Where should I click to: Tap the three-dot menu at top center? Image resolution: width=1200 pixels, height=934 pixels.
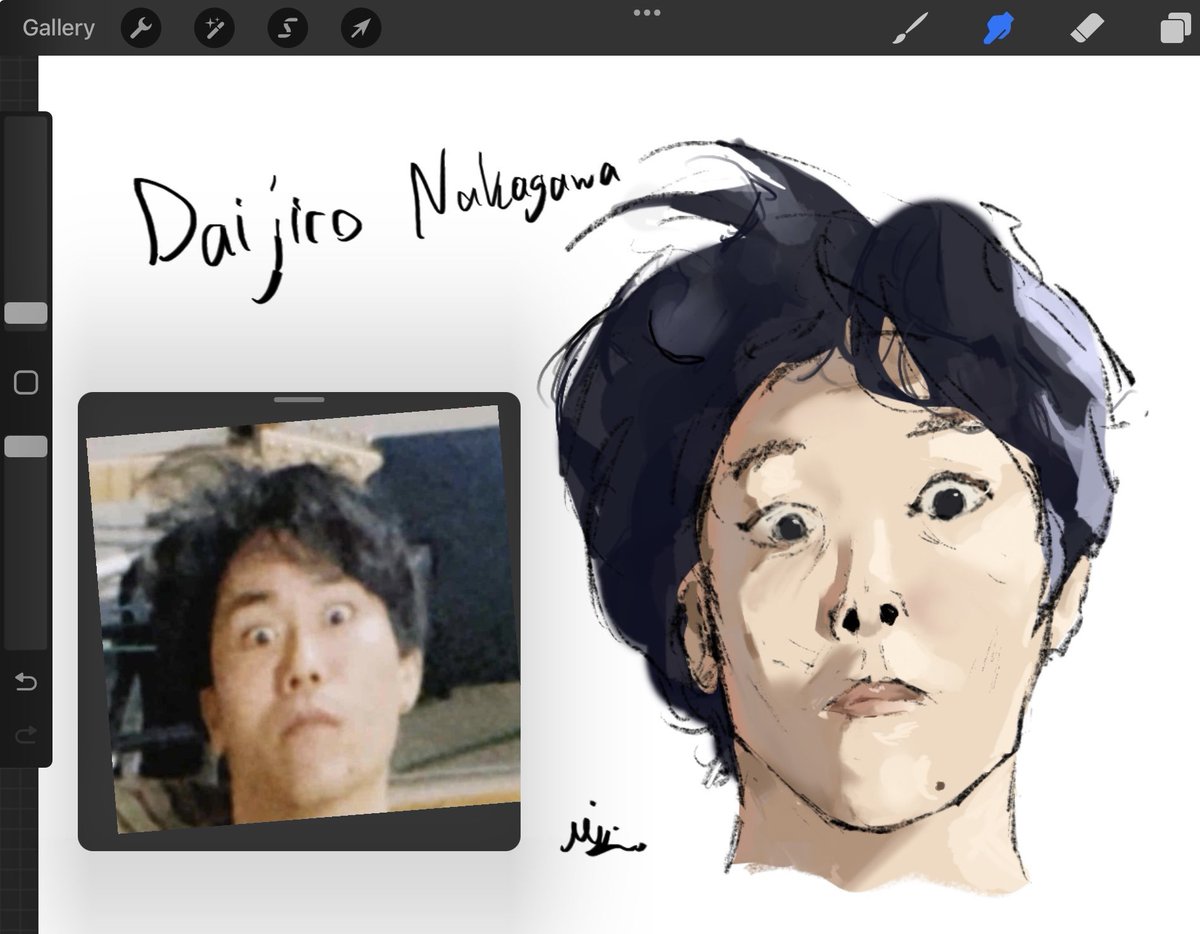[x=647, y=13]
